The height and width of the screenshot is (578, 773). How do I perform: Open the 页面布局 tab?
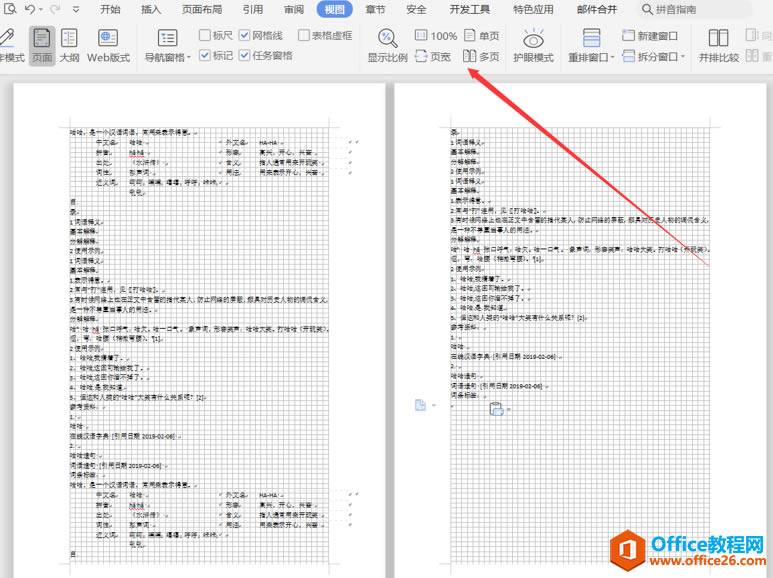pyautogui.click(x=202, y=9)
